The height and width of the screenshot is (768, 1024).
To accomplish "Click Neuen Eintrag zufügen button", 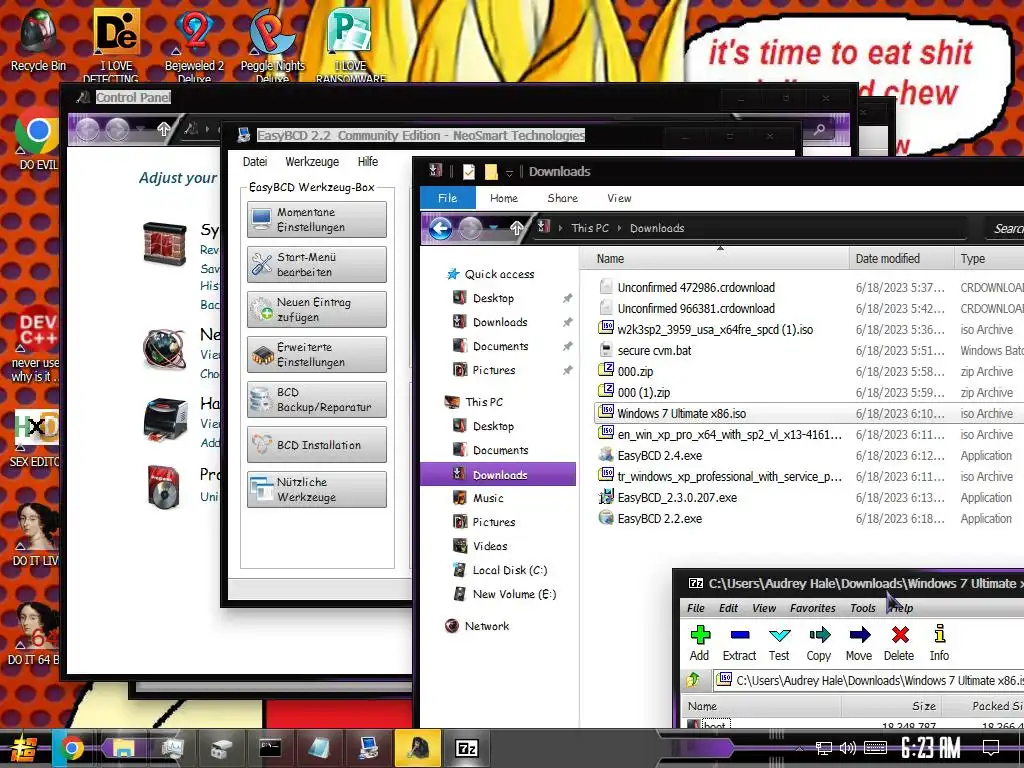I will [317, 310].
